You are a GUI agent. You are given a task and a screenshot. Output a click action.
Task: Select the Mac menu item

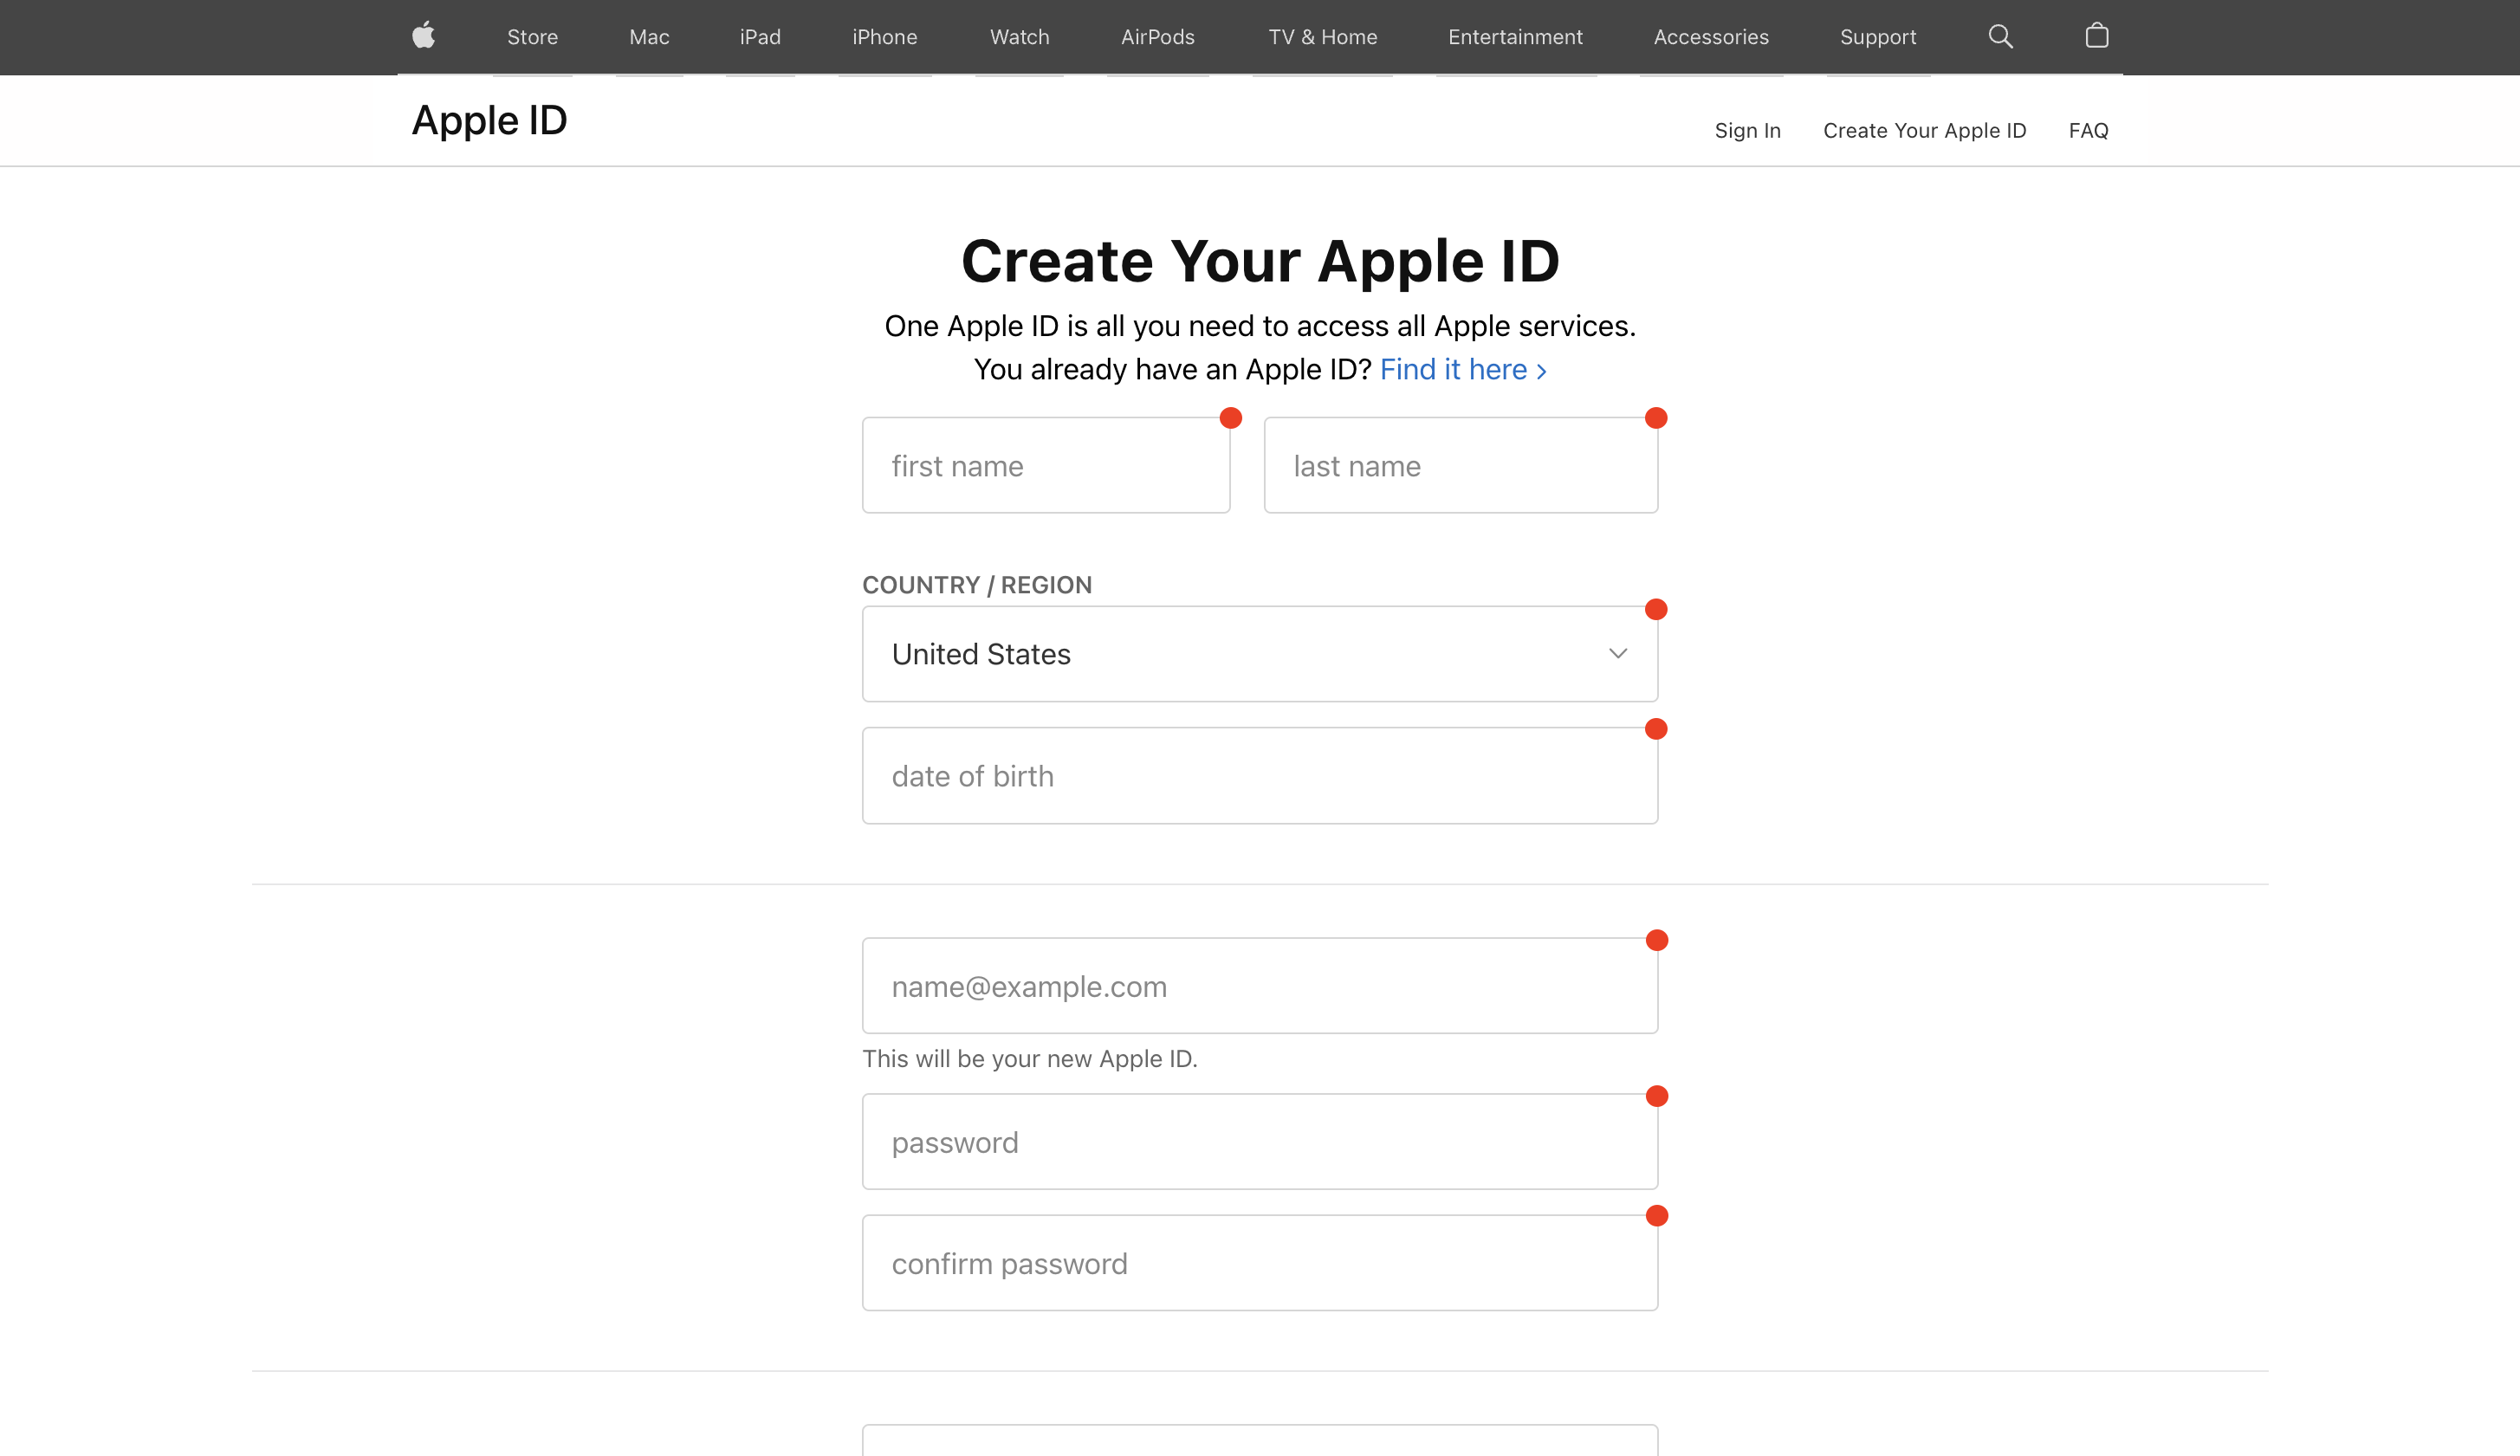tap(648, 37)
